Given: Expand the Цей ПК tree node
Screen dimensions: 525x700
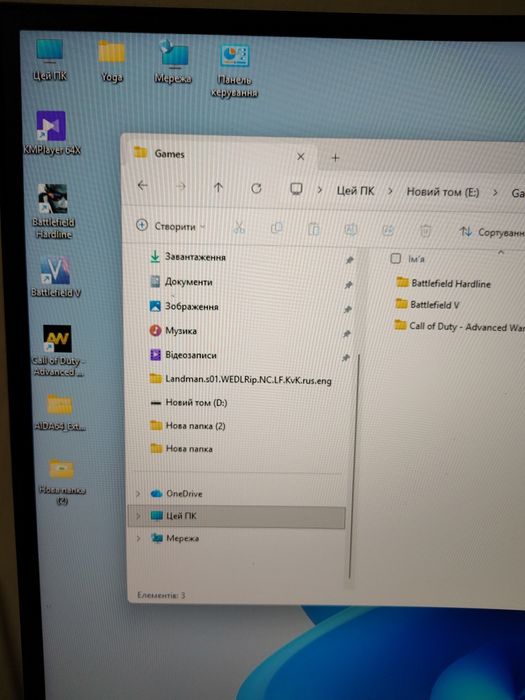Looking at the screenshot, I should tap(138, 516).
